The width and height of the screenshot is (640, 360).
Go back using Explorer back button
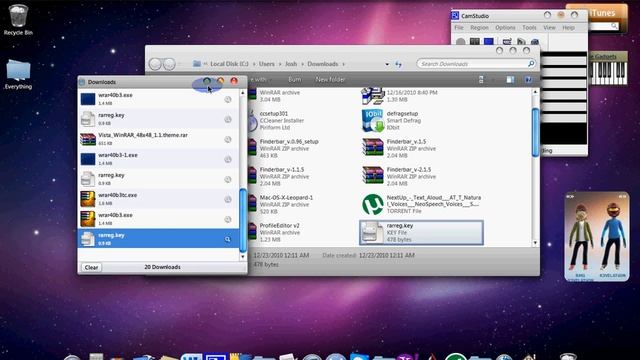(155, 64)
